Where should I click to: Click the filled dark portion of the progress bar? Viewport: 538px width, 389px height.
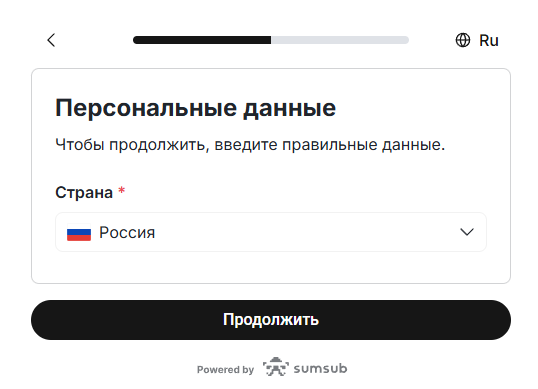(x=202, y=40)
